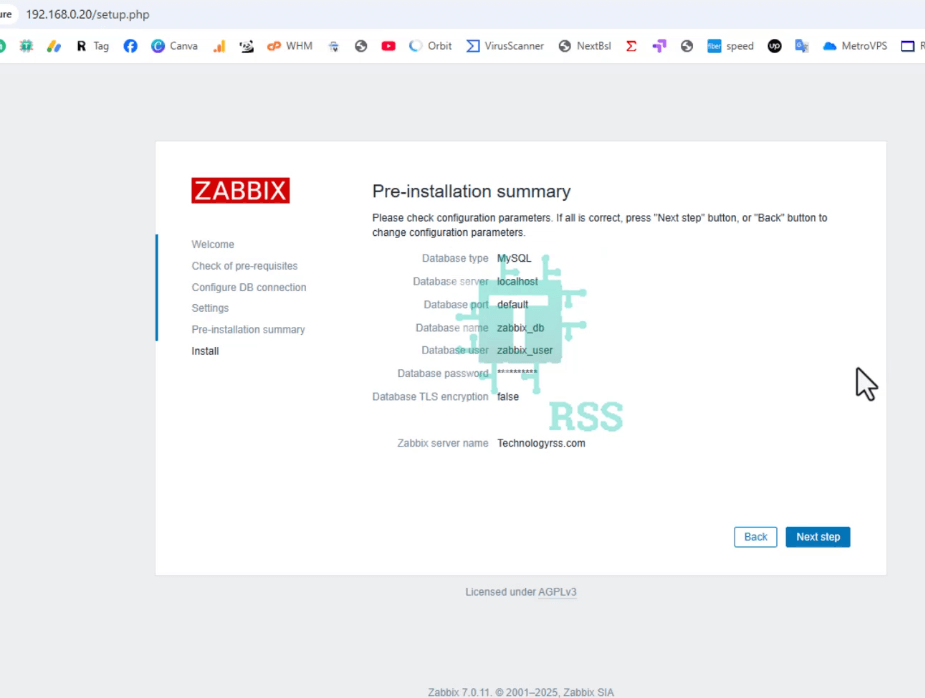This screenshot has width=925, height=698.
Task: Click the Technologyrss.com server name value
Action: [542, 443]
